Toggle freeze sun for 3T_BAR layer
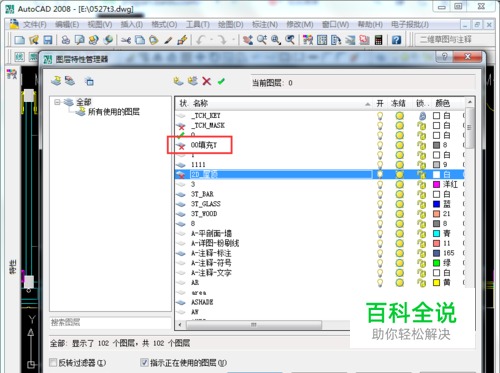Screen dimensions: 500x373 (x=400, y=194)
